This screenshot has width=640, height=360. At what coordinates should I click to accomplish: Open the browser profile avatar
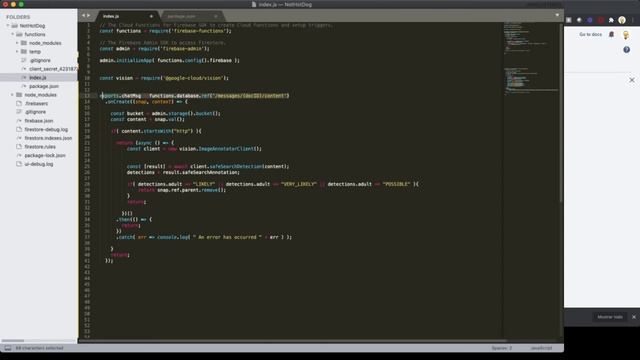coord(622,20)
